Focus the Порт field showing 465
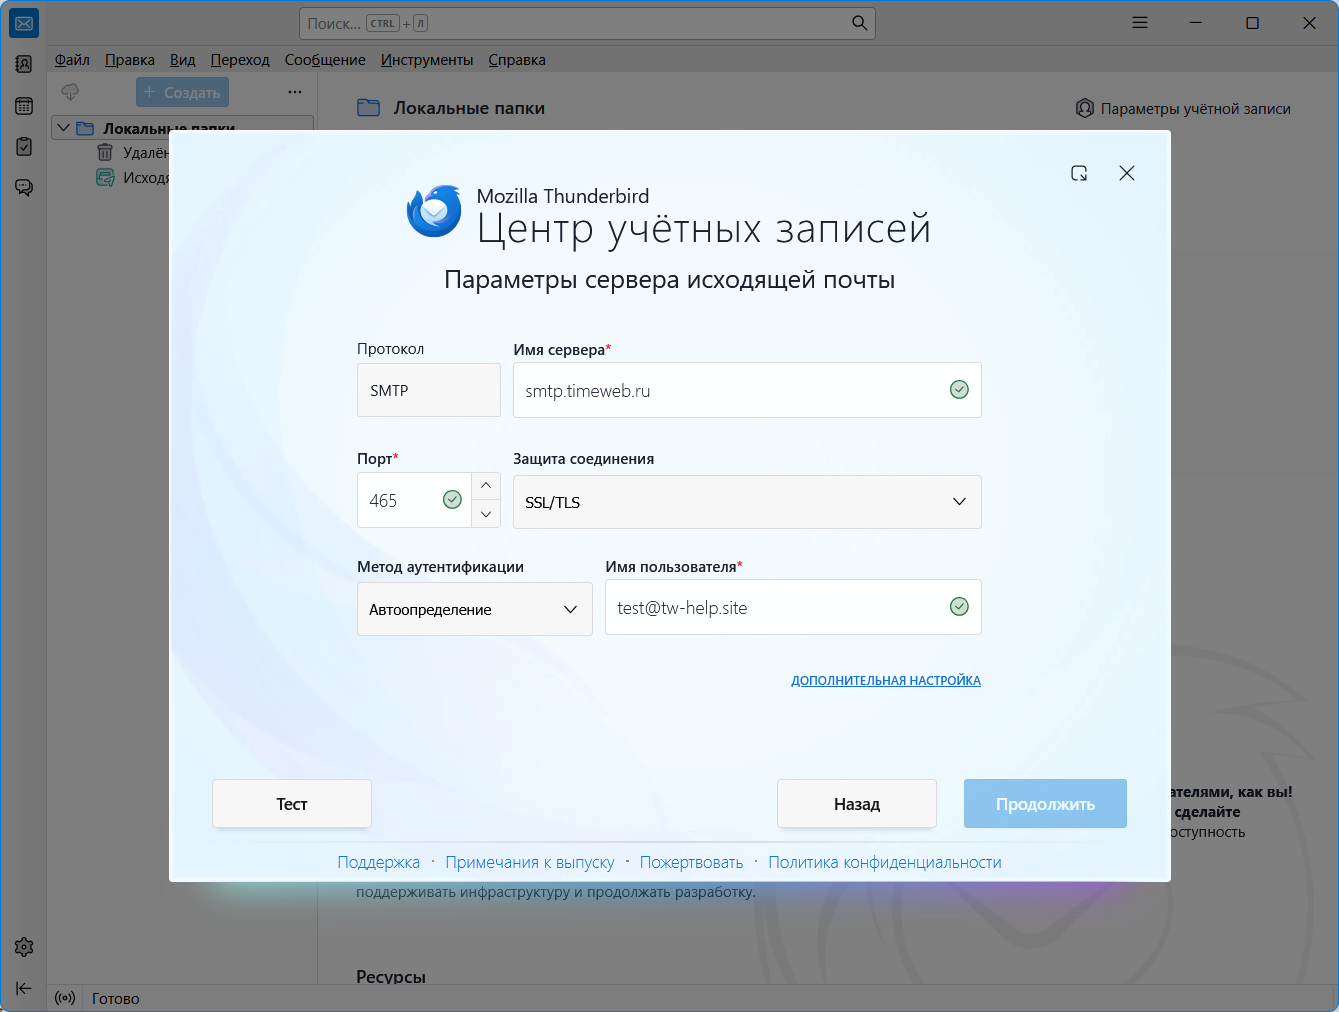The height and width of the screenshot is (1012, 1339). [414, 500]
